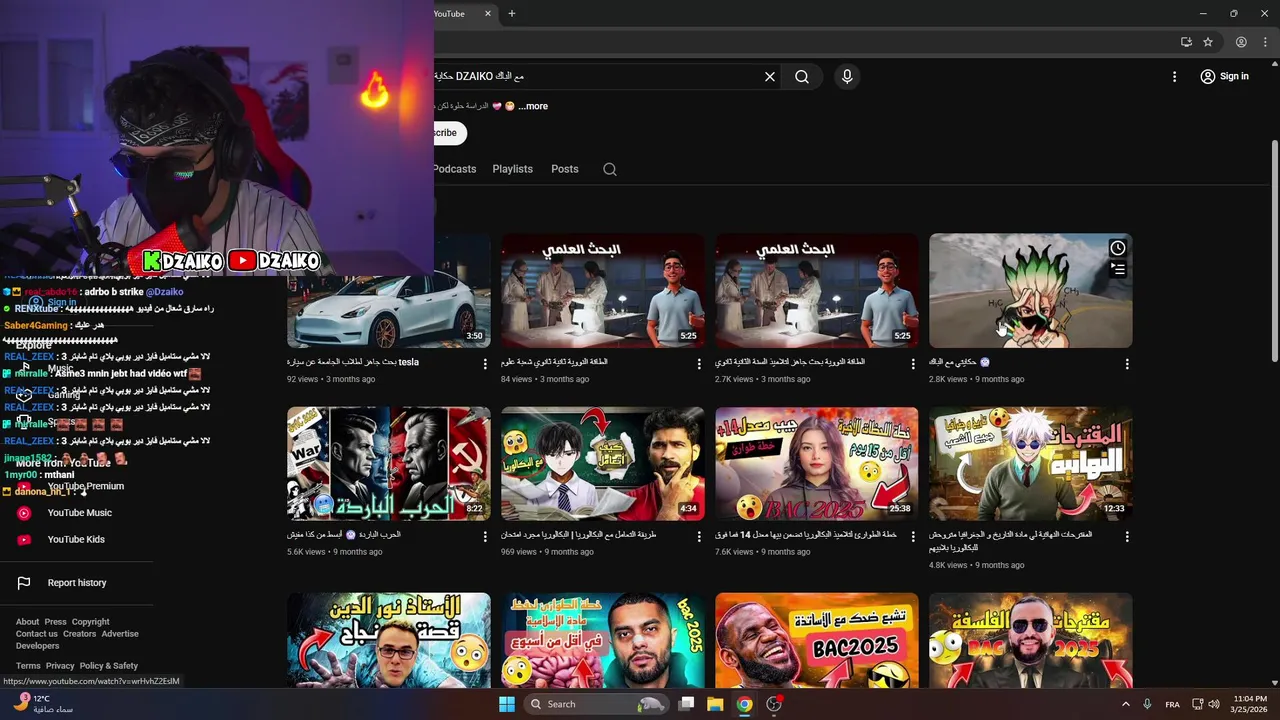Bookmark this page with the star icon
1280x720 pixels.
1208,42
